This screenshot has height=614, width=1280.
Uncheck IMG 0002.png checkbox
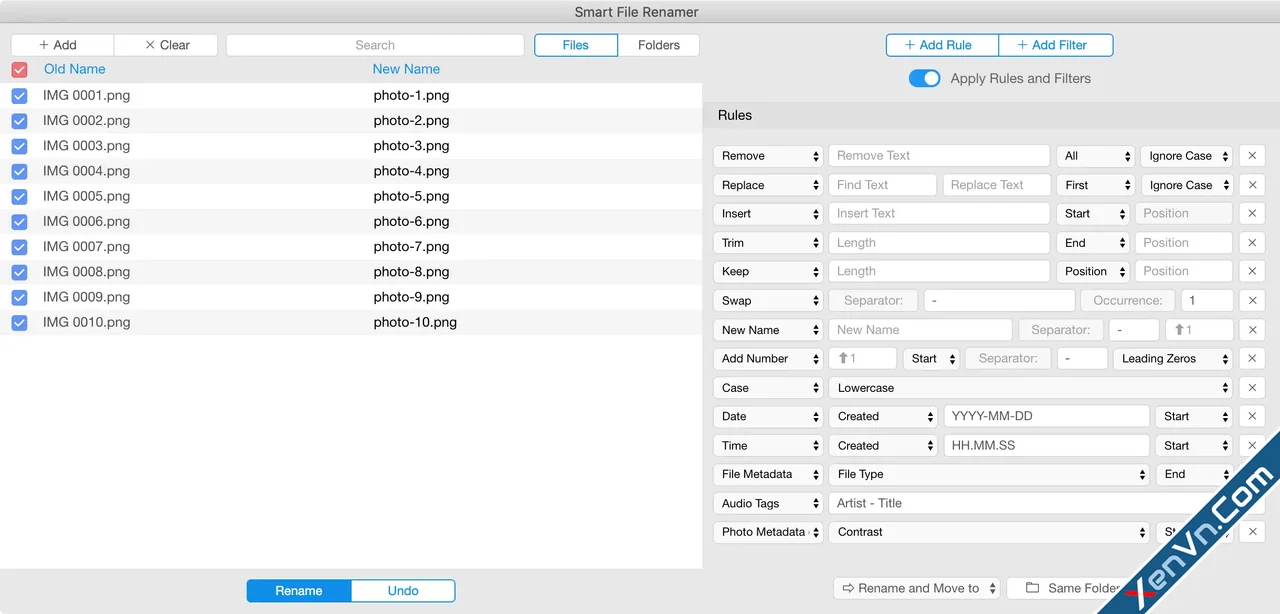coord(19,121)
